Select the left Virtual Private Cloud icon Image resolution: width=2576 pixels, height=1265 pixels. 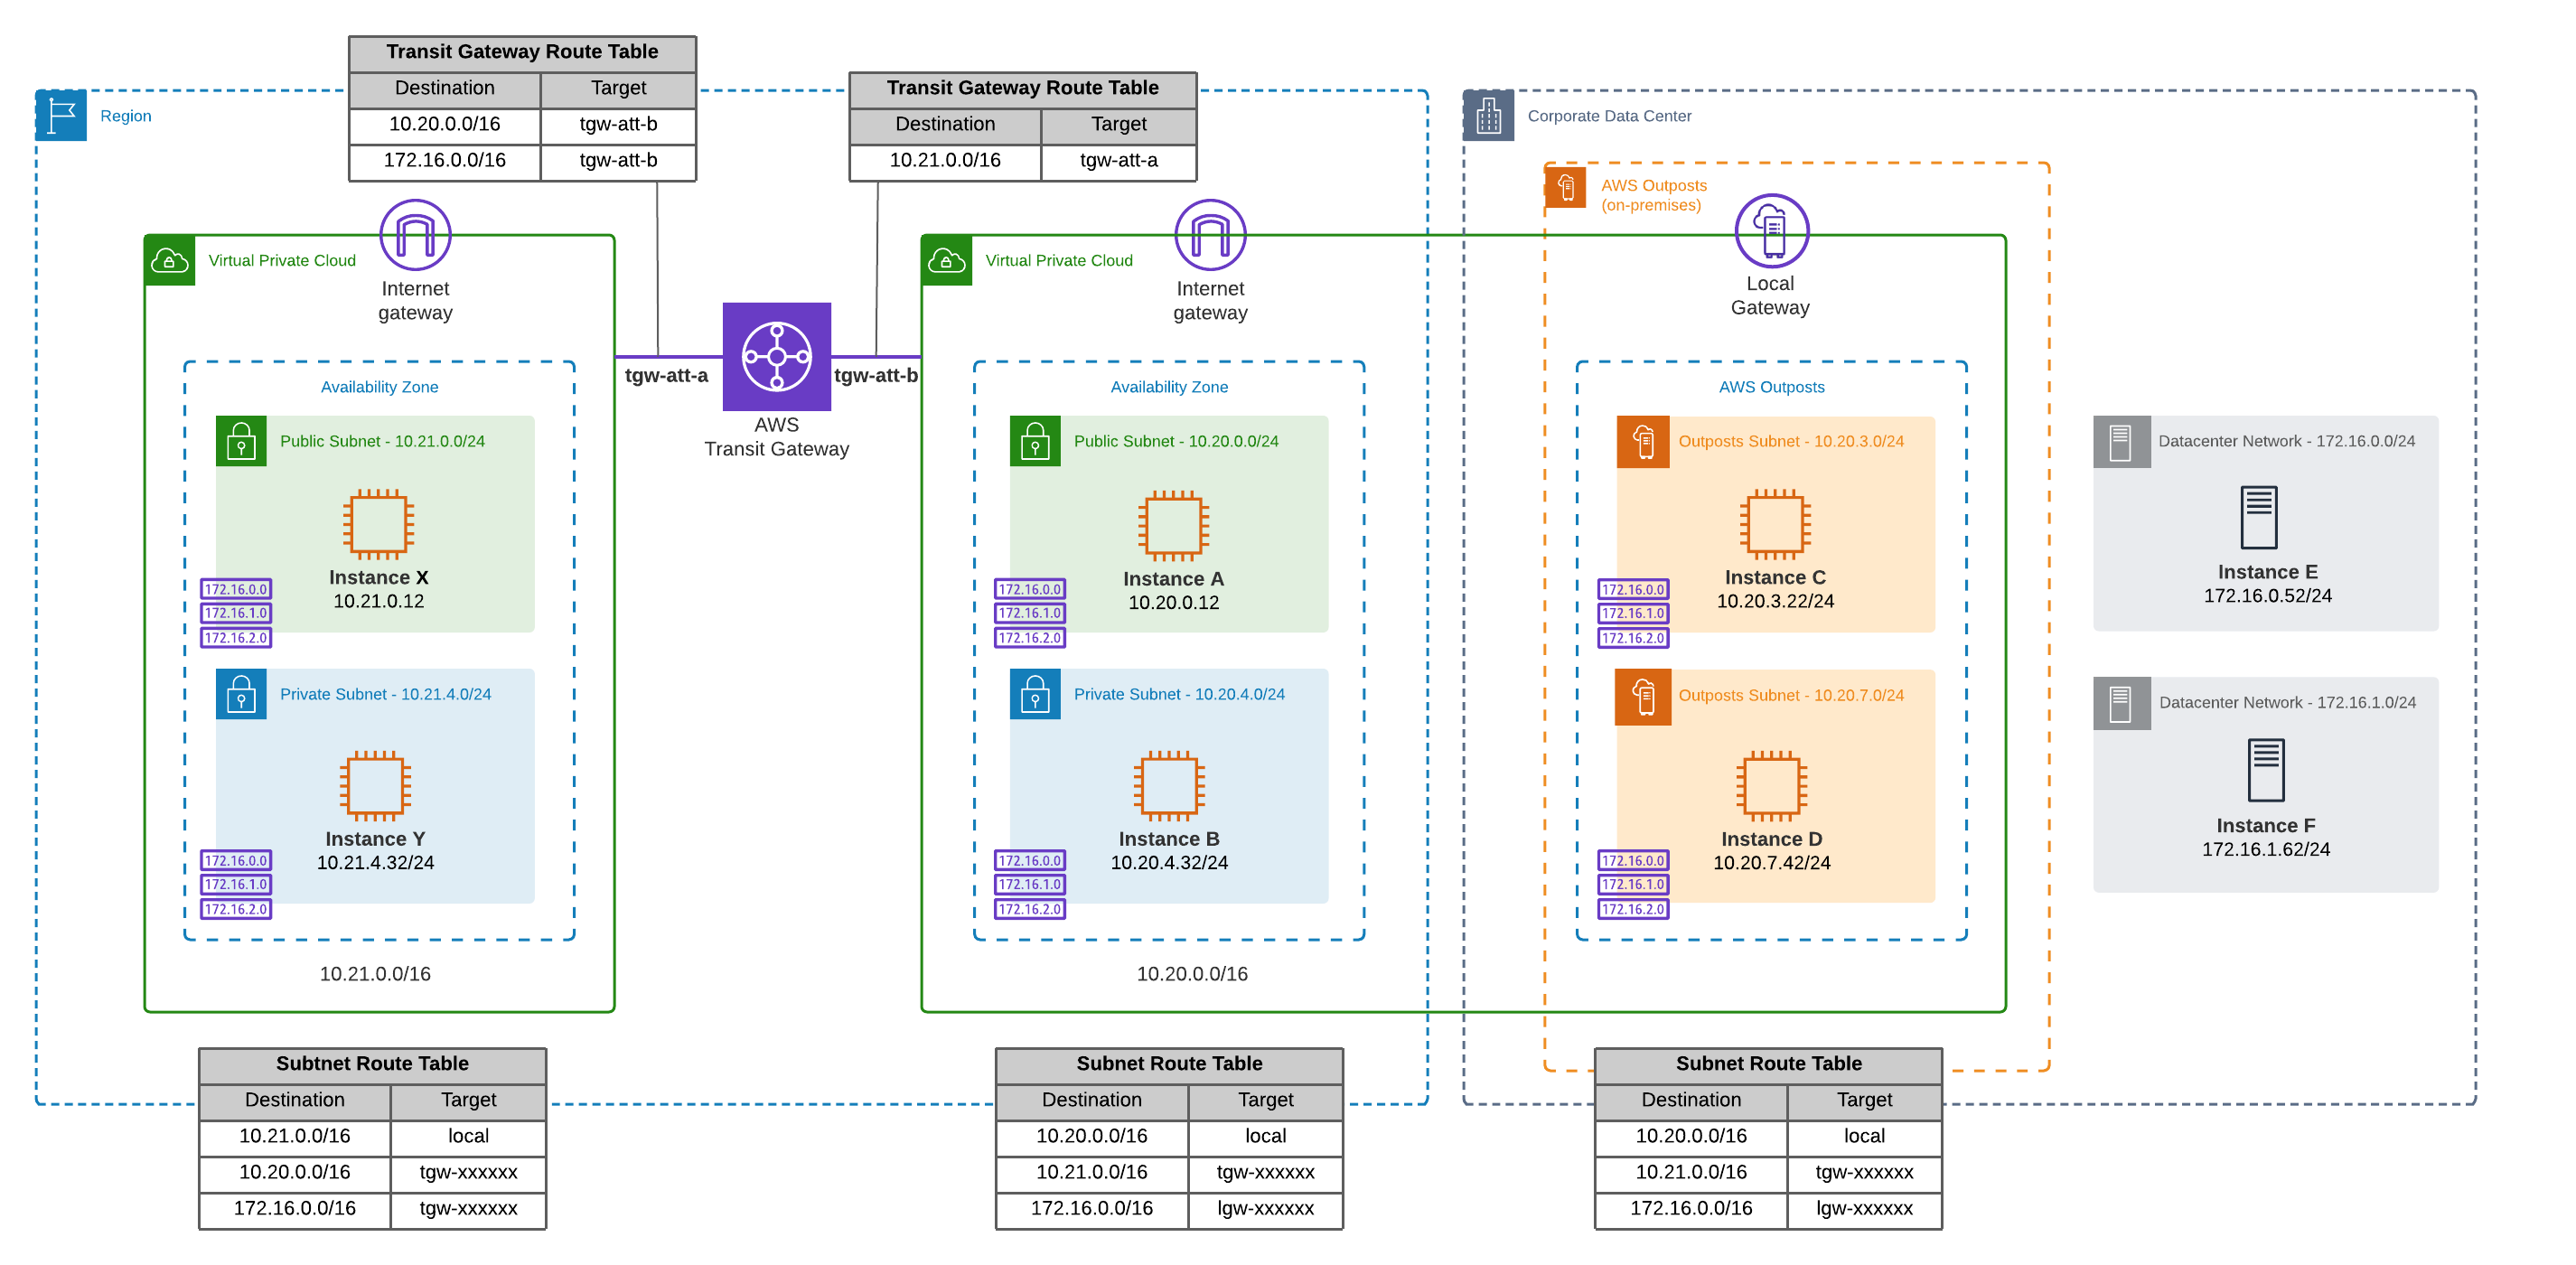coord(169,260)
